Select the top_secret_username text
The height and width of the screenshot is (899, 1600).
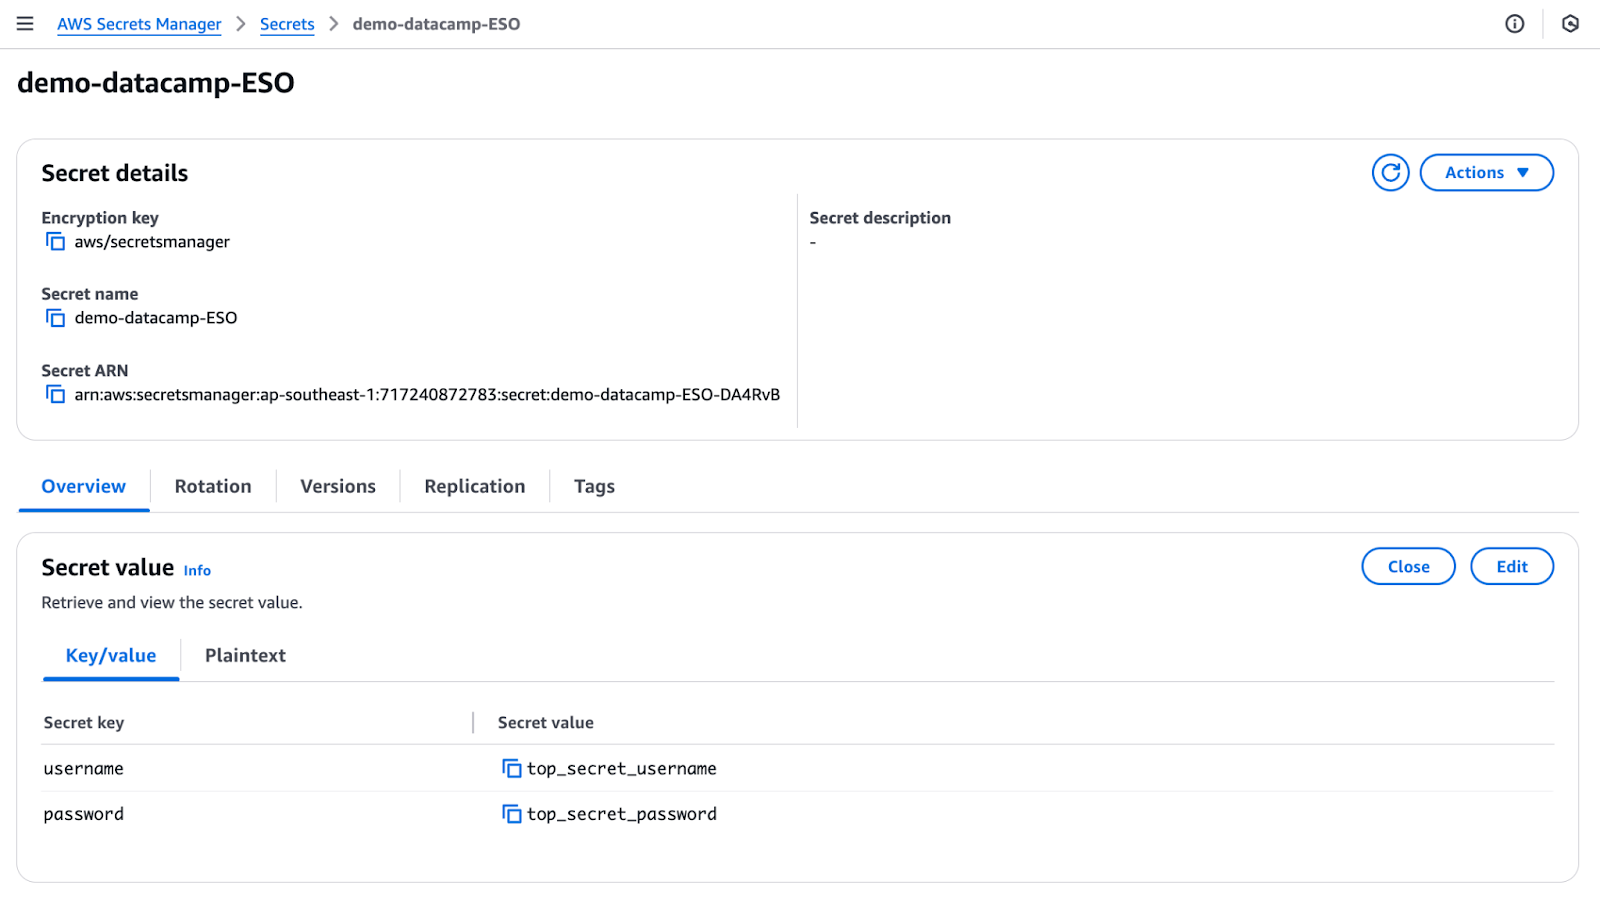(622, 769)
